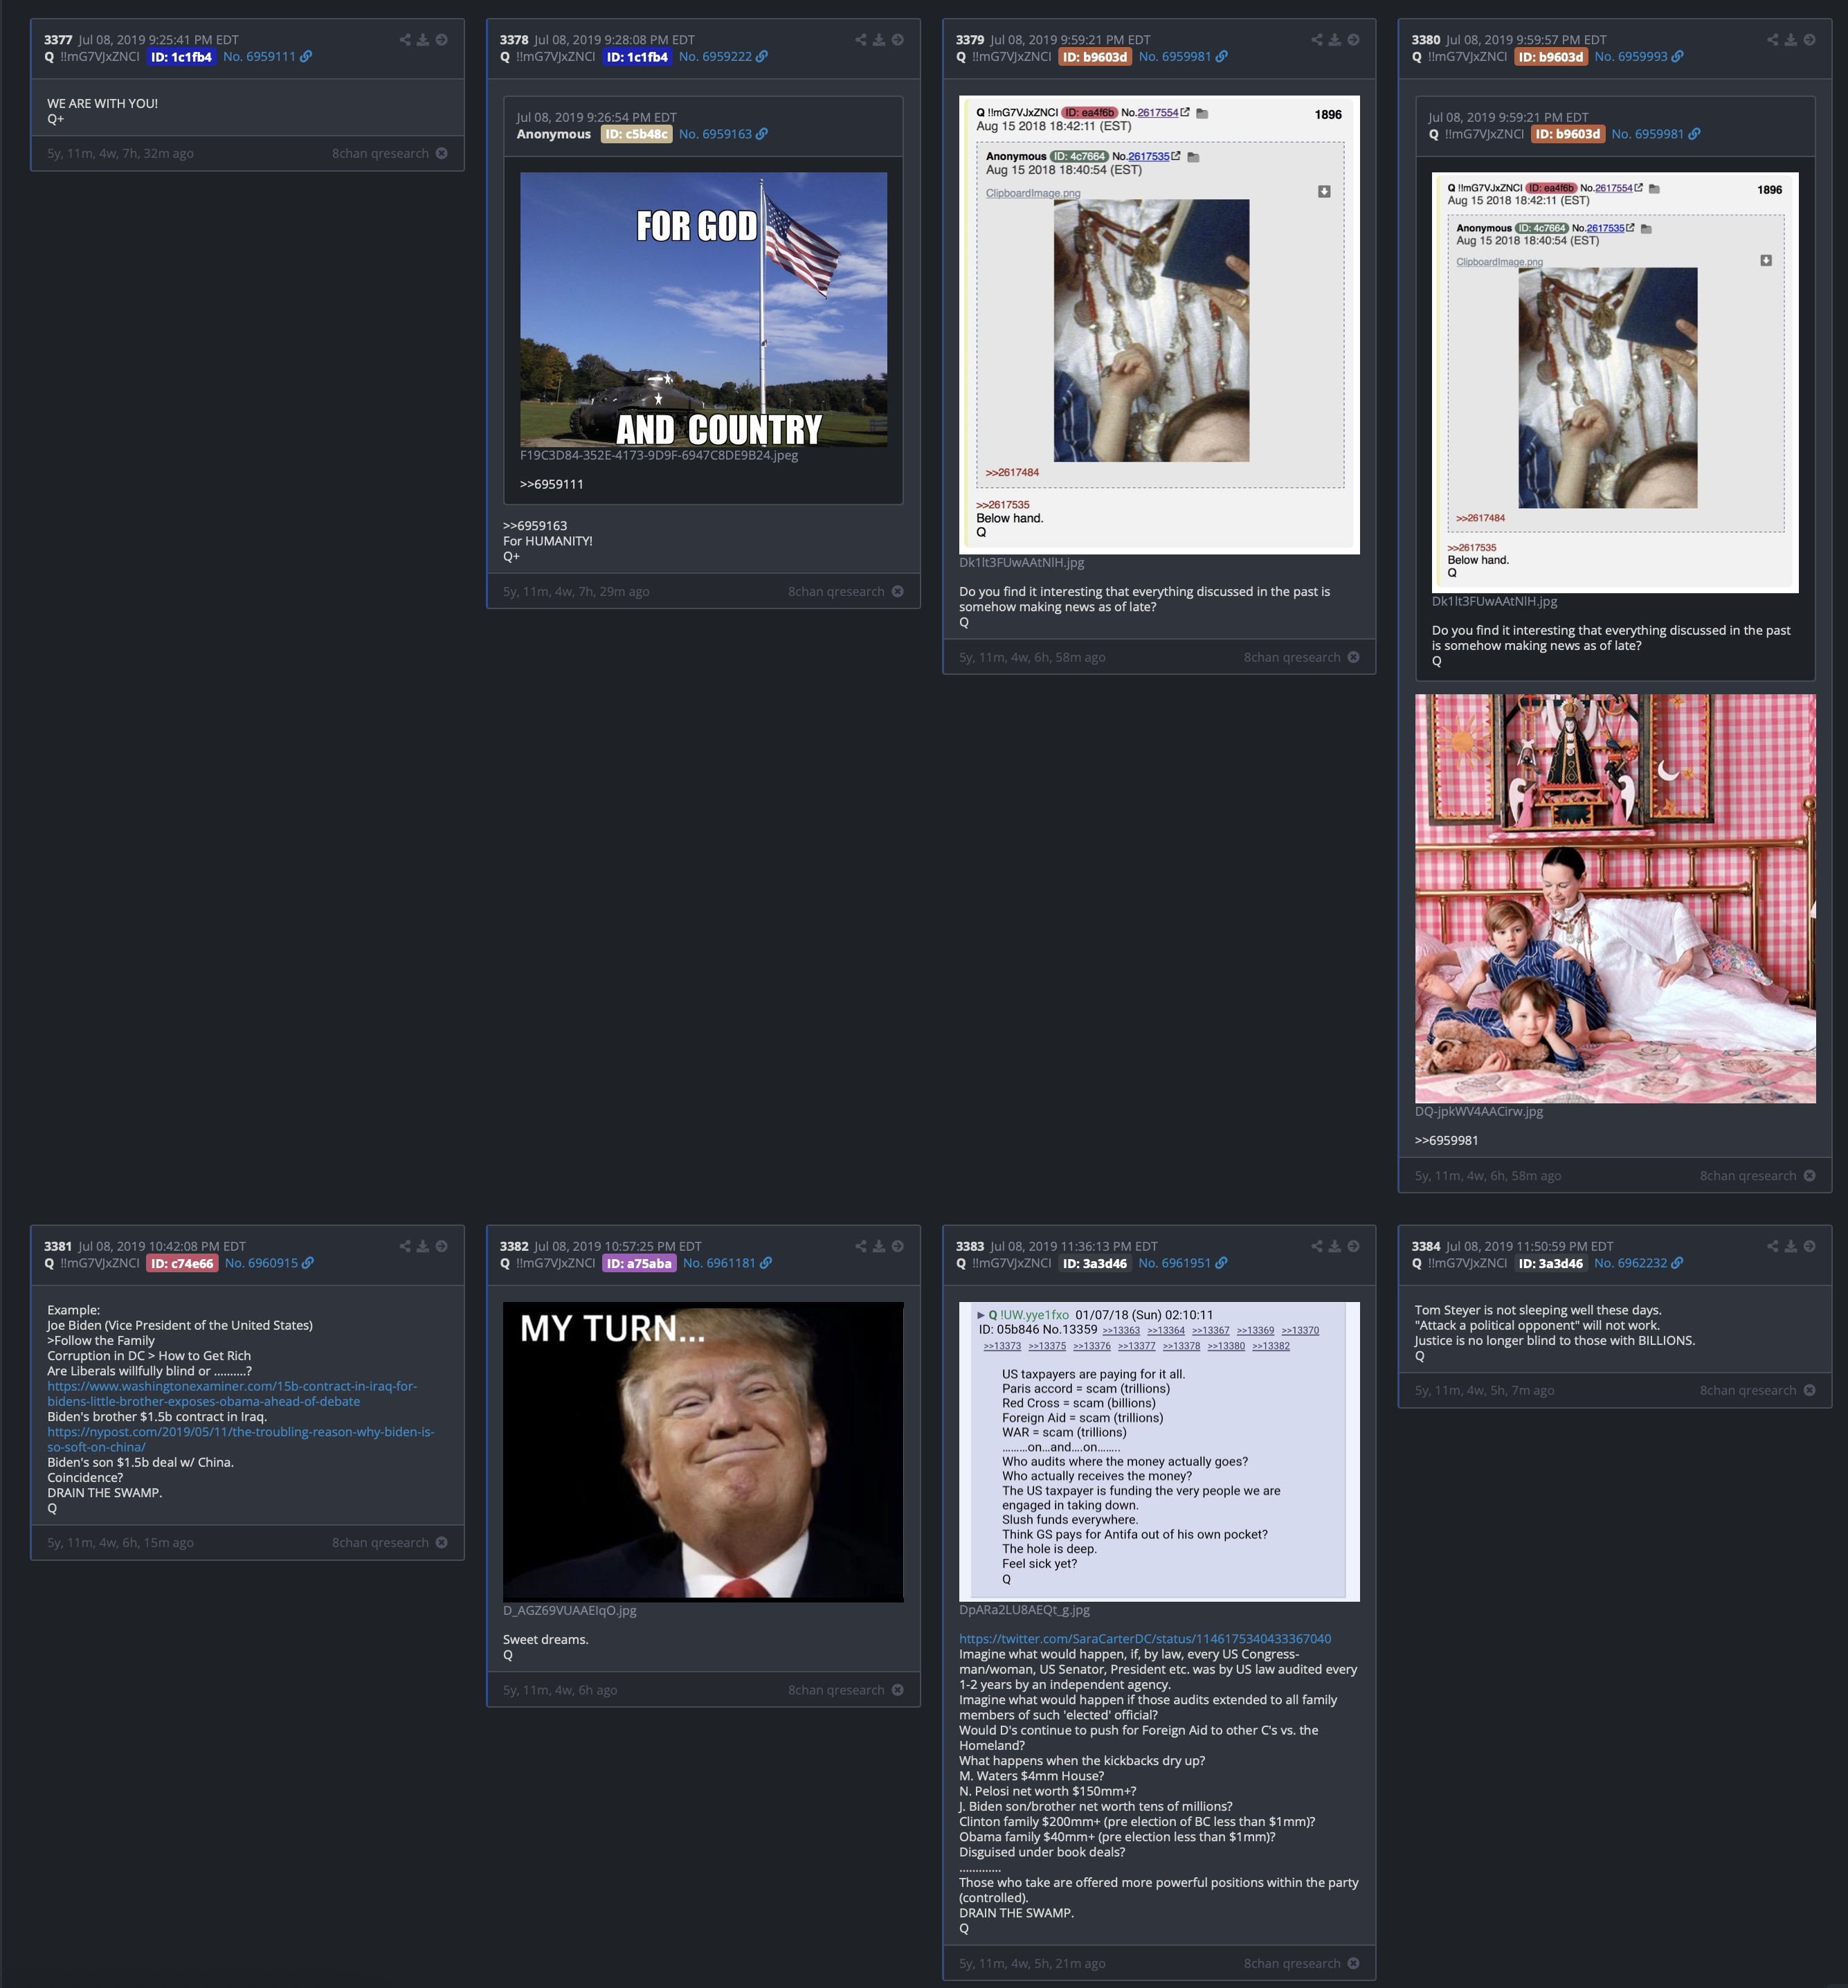The height and width of the screenshot is (1988, 1848).
Task: Open the Dk1It3FUwAAtNlH.jpg screenshot in post 3379
Action: click(x=1159, y=324)
